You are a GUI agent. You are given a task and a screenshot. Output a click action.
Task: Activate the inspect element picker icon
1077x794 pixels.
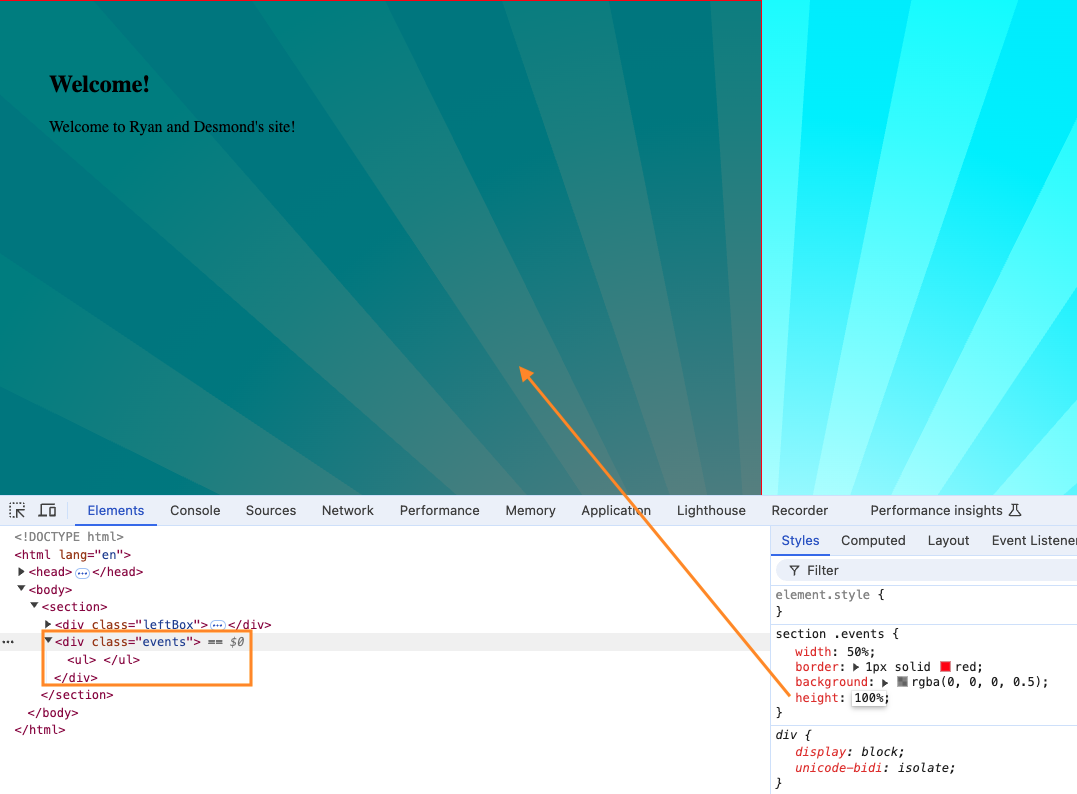17,510
